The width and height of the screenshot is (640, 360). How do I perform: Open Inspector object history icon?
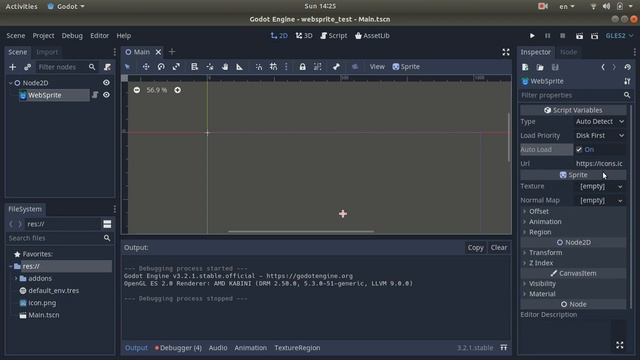(x=628, y=67)
